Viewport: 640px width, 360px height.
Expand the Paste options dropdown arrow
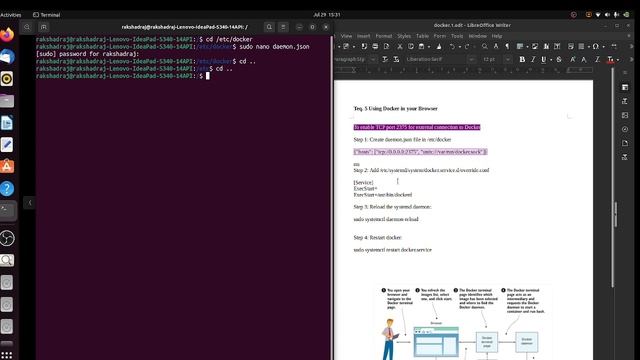429,47
